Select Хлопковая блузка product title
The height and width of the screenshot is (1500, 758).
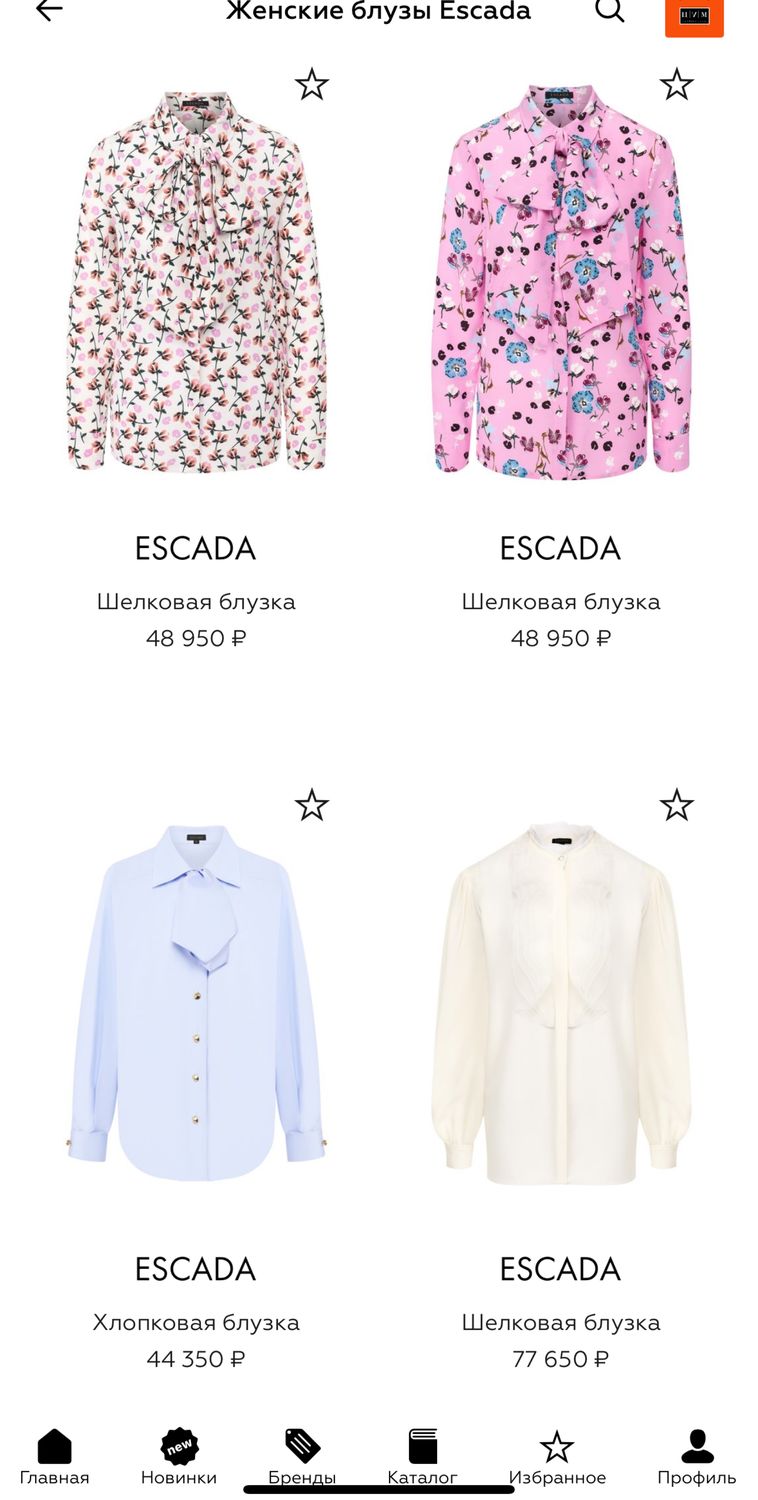tap(196, 1322)
